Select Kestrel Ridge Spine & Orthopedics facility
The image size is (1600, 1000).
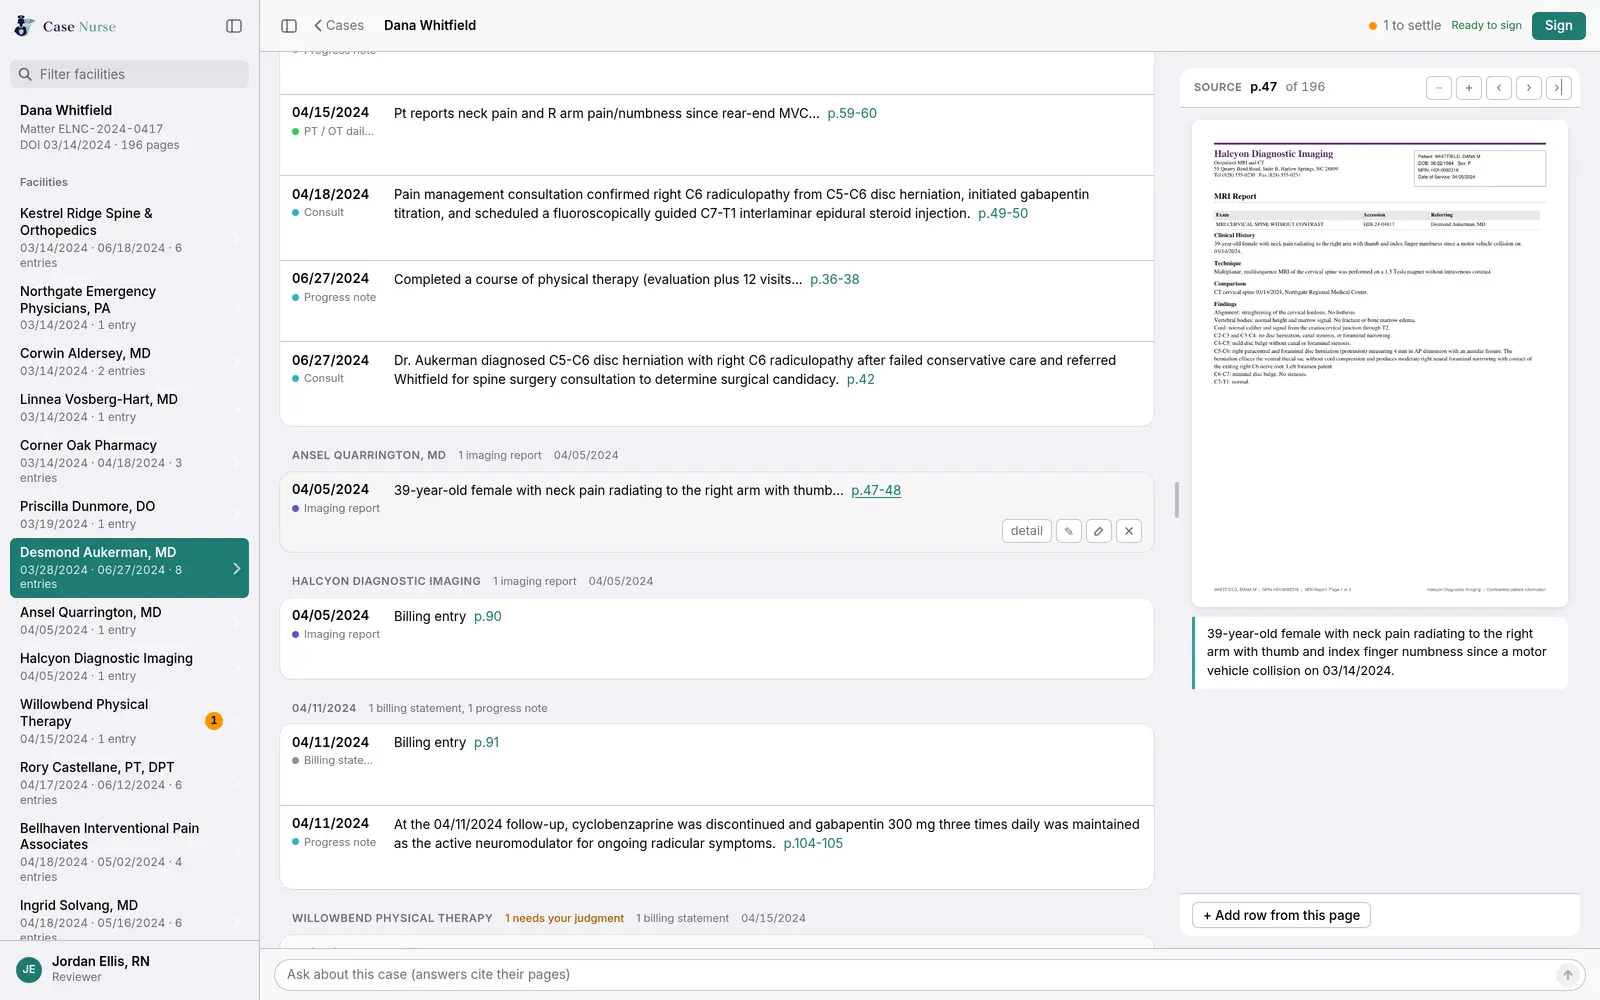click(x=130, y=238)
